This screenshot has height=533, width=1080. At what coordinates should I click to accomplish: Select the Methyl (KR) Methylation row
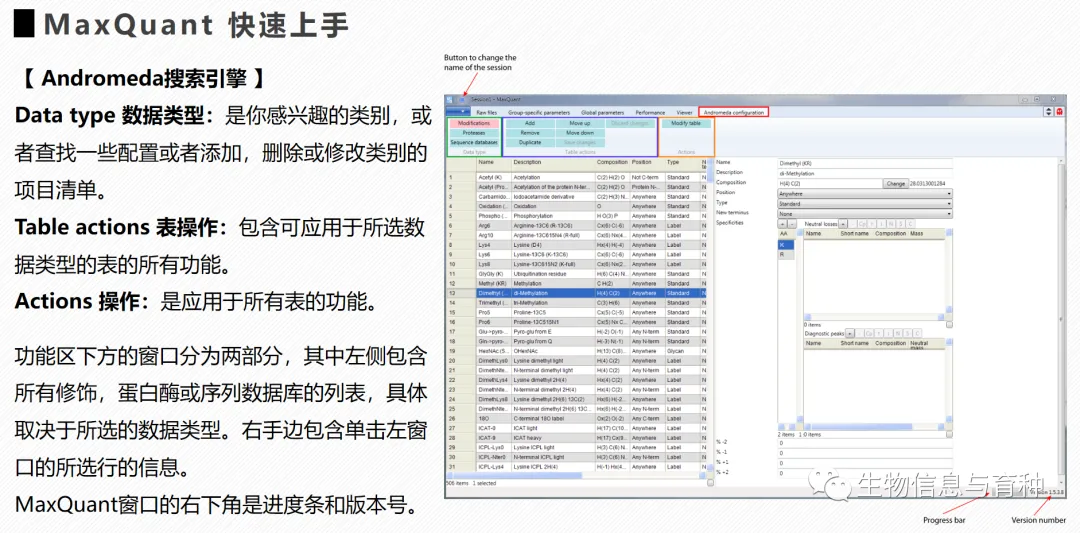[x=576, y=283]
